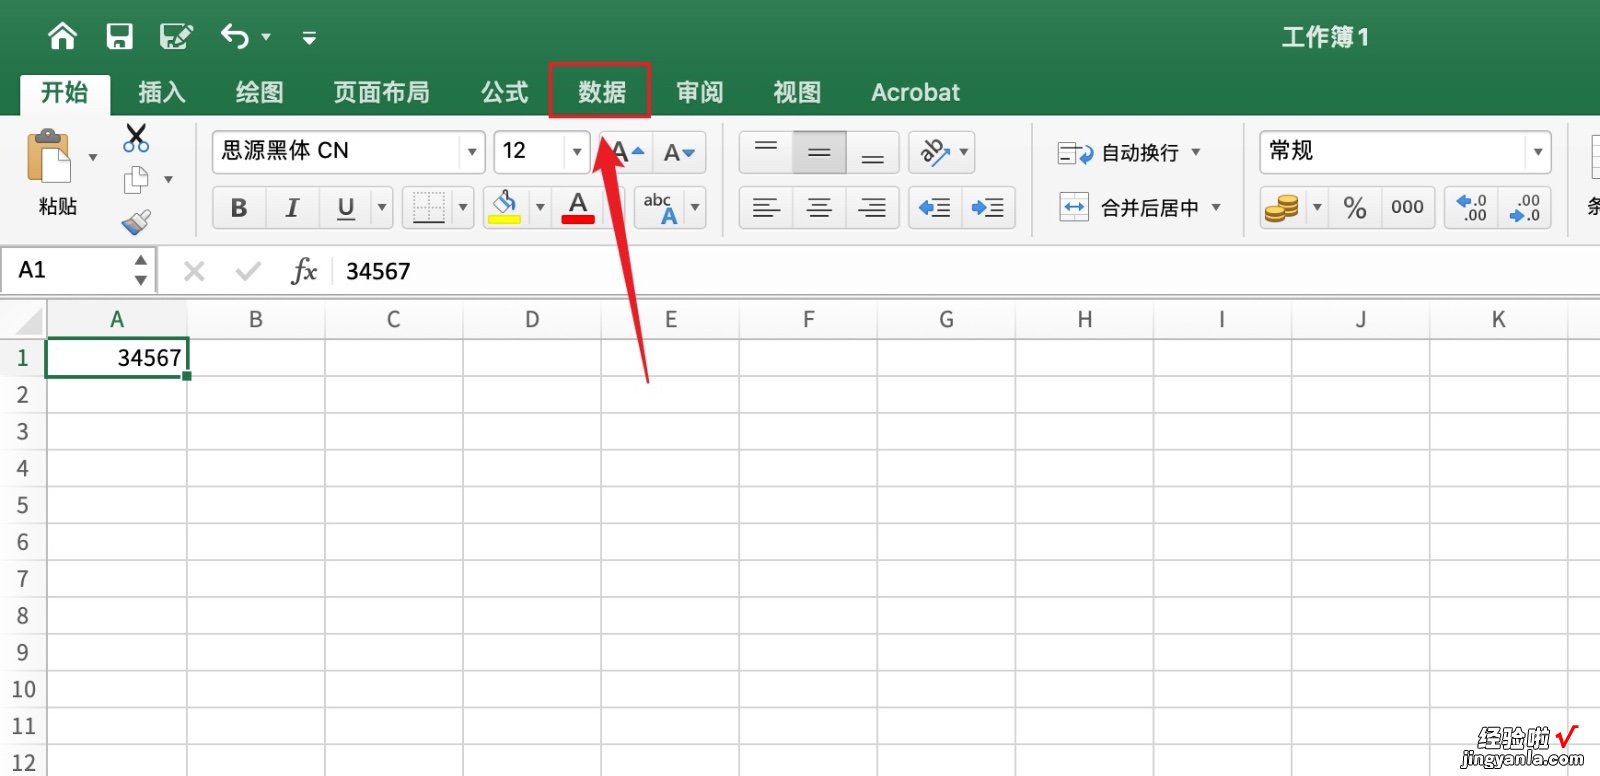Apply red font color

point(578,207)
